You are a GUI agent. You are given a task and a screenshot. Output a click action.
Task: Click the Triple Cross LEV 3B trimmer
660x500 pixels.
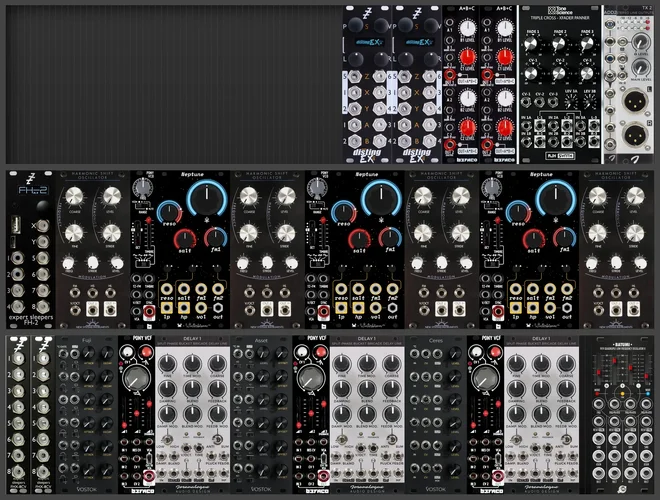(x=590, y=102)
